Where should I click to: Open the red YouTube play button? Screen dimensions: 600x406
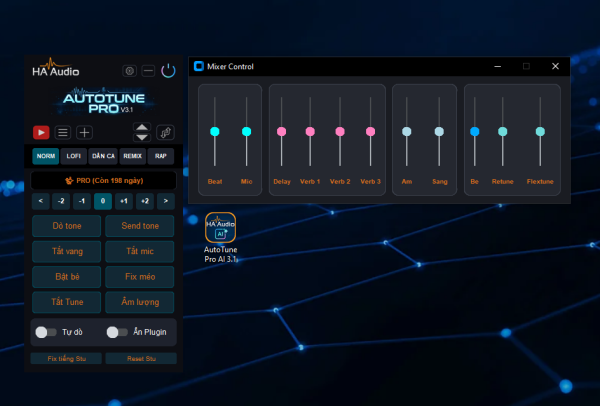pyautogui.click(x=41, y=133)
